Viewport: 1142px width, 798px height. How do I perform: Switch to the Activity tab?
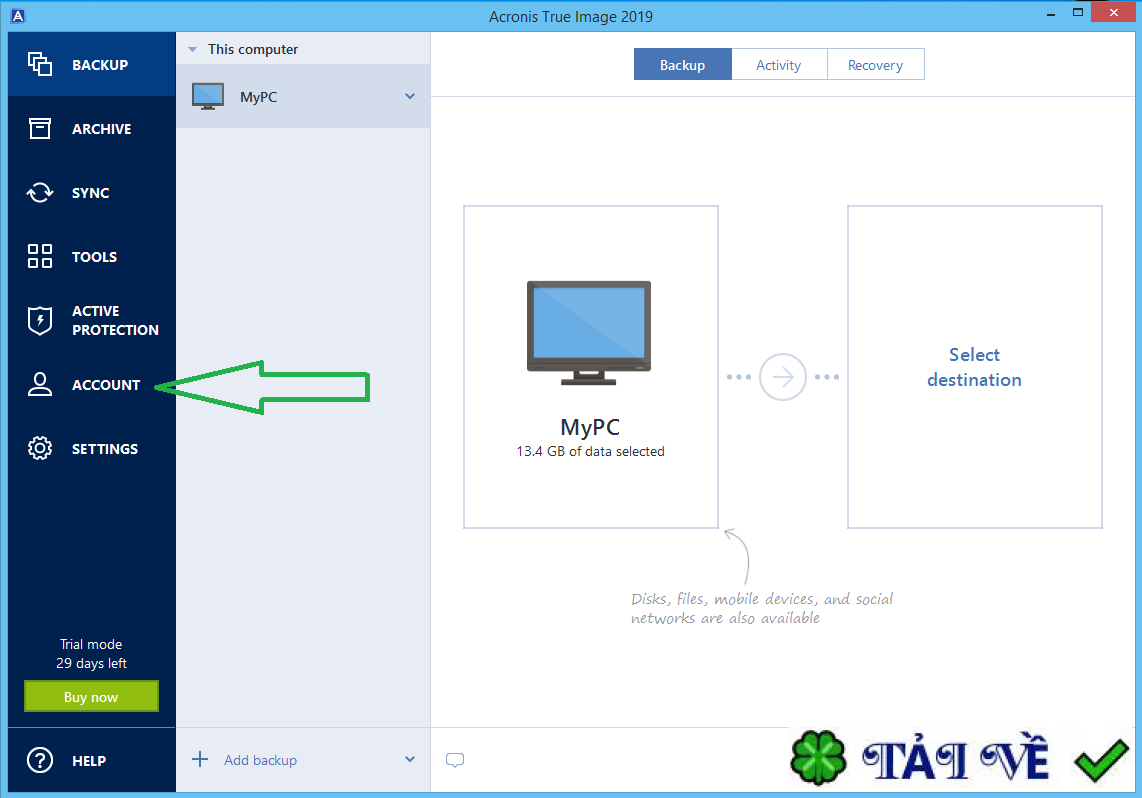pyautogui.click(x=779, y=63)
